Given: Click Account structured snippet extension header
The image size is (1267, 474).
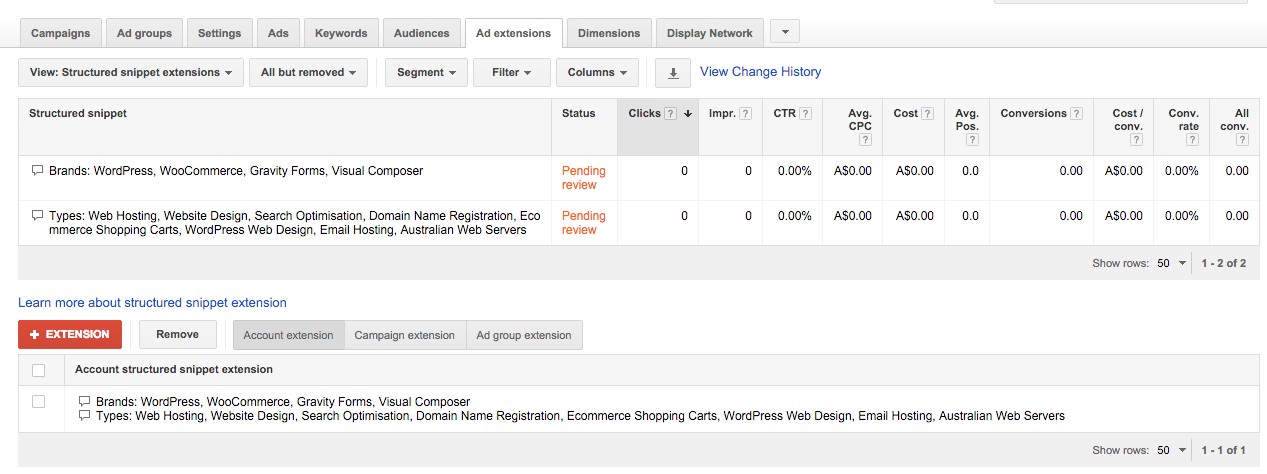Looking at the screenshot, I should [174, 369].
